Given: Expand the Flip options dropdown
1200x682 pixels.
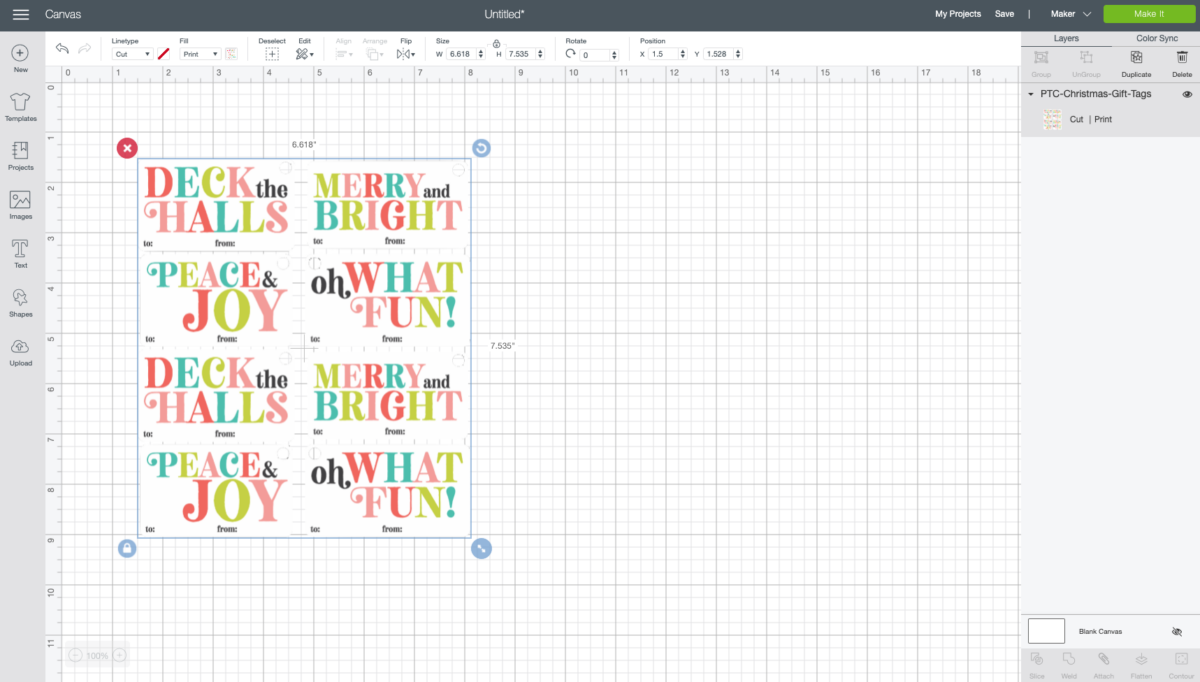Looking at the screenshot, I should [x=415, y=53].
